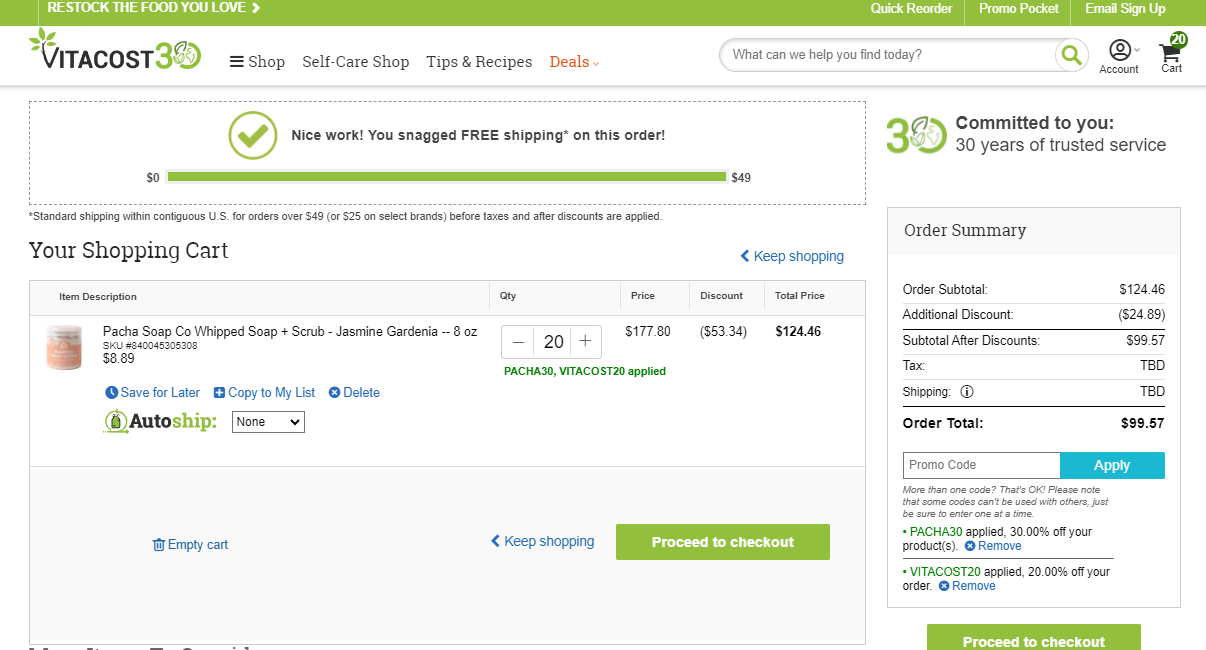Click the quantity field showing 20
The image size is (1206, 650).
click(x=552, y=342)
